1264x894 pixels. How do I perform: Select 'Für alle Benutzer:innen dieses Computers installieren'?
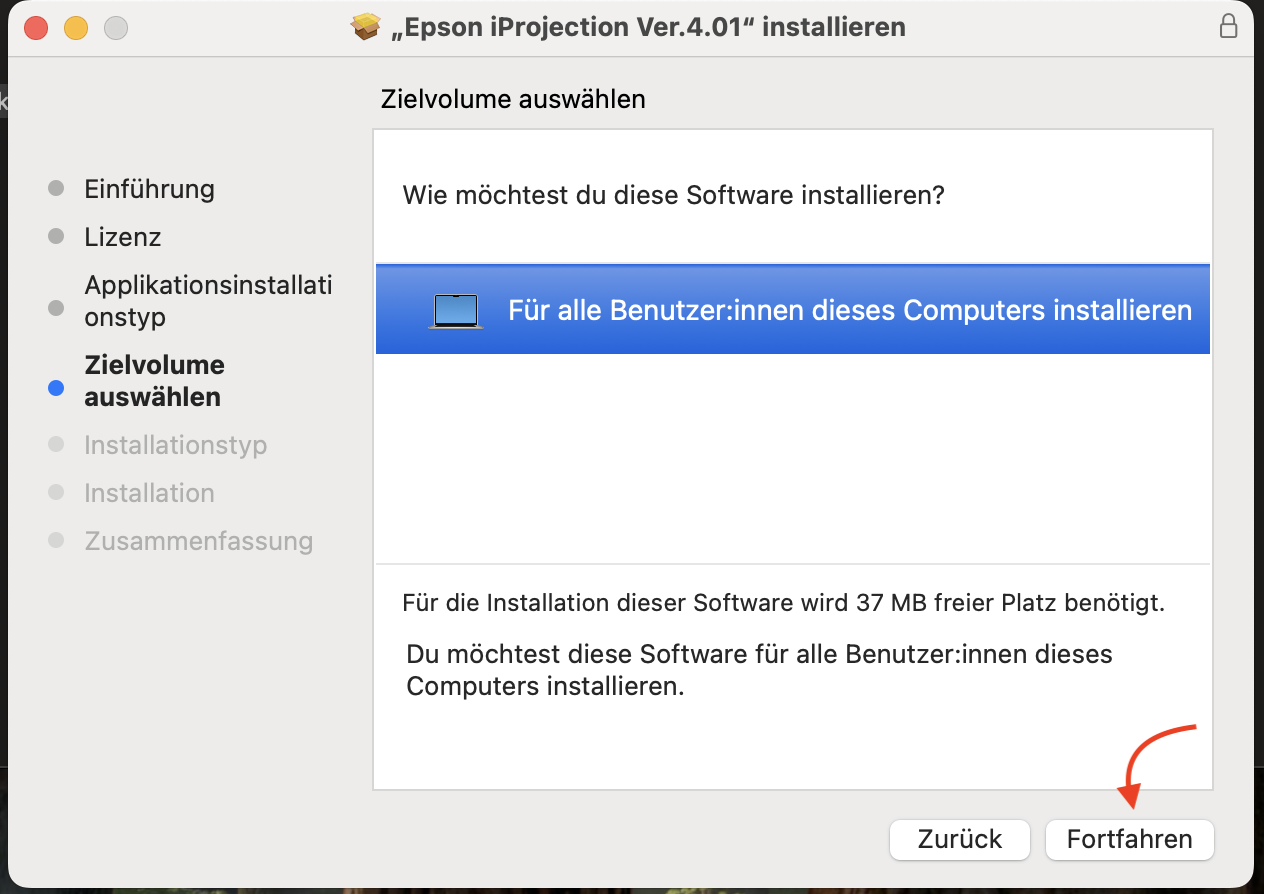point(793,309)
